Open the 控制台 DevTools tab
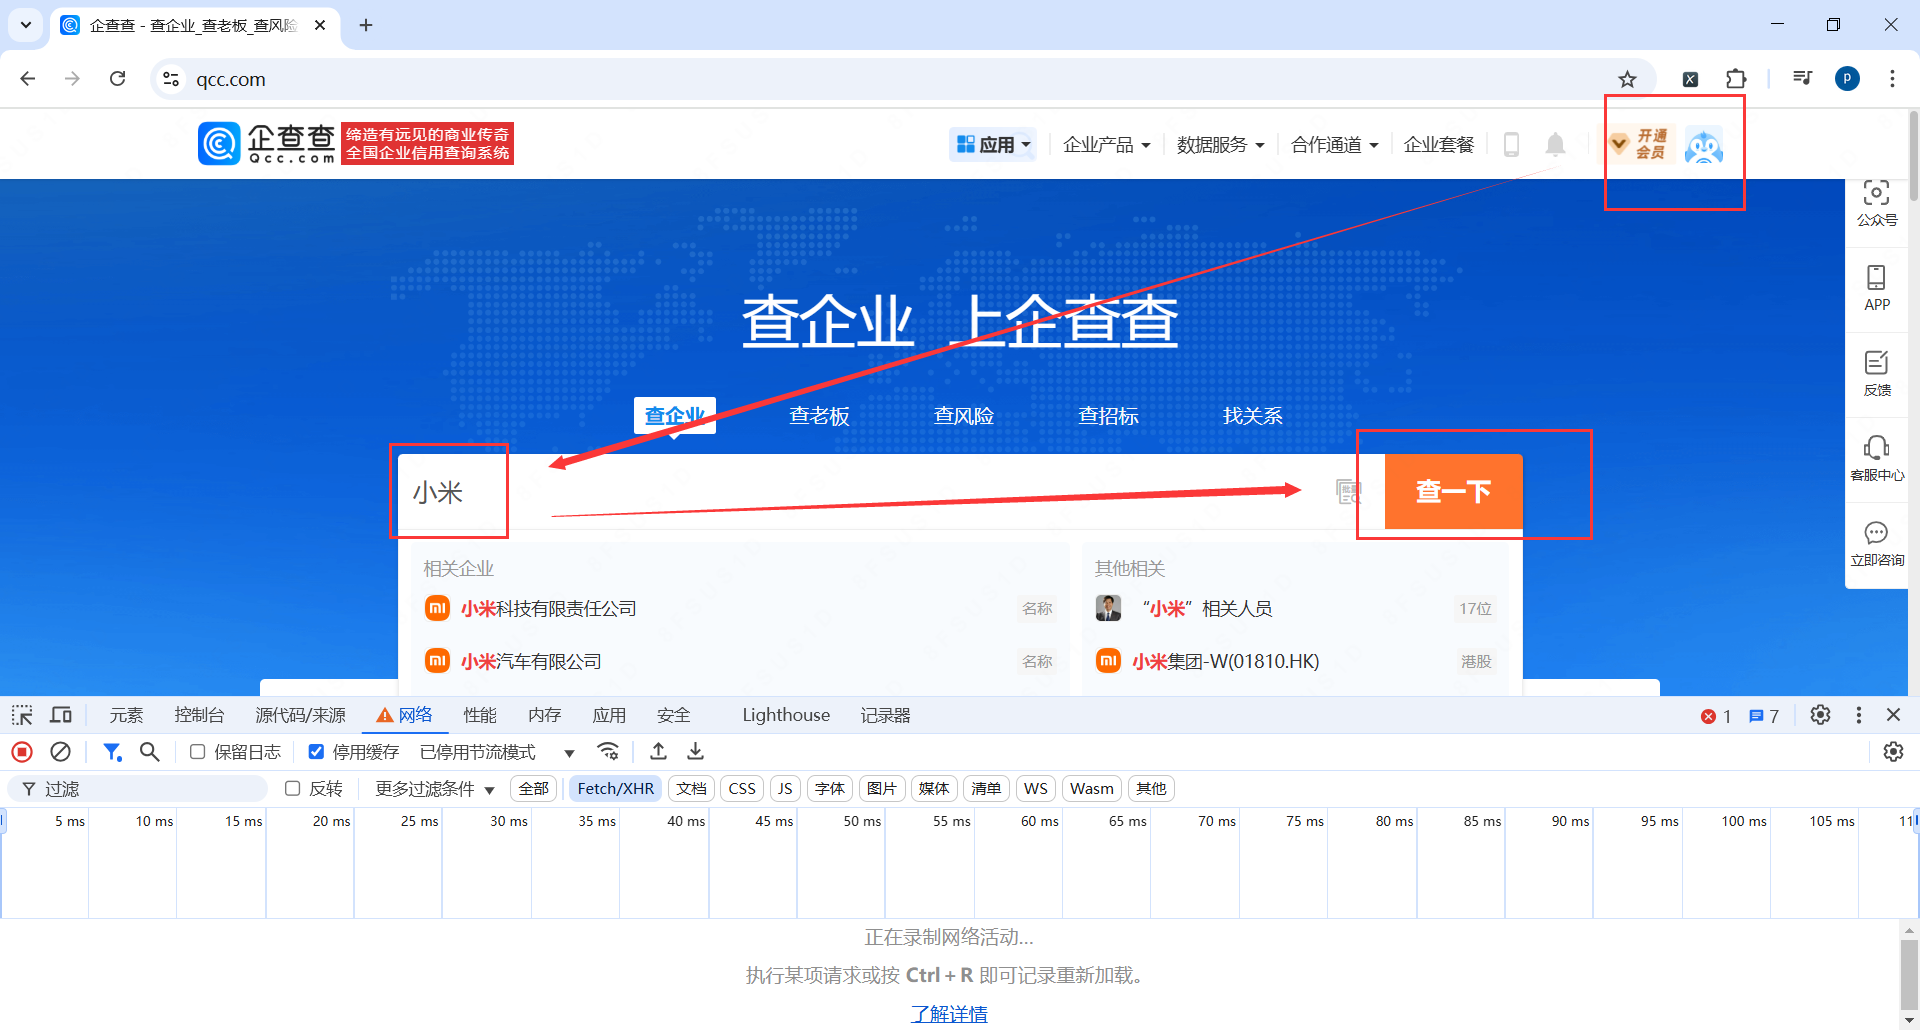Image resolution: width=1920 pixels, height=1030 pixels. (199, 715)
